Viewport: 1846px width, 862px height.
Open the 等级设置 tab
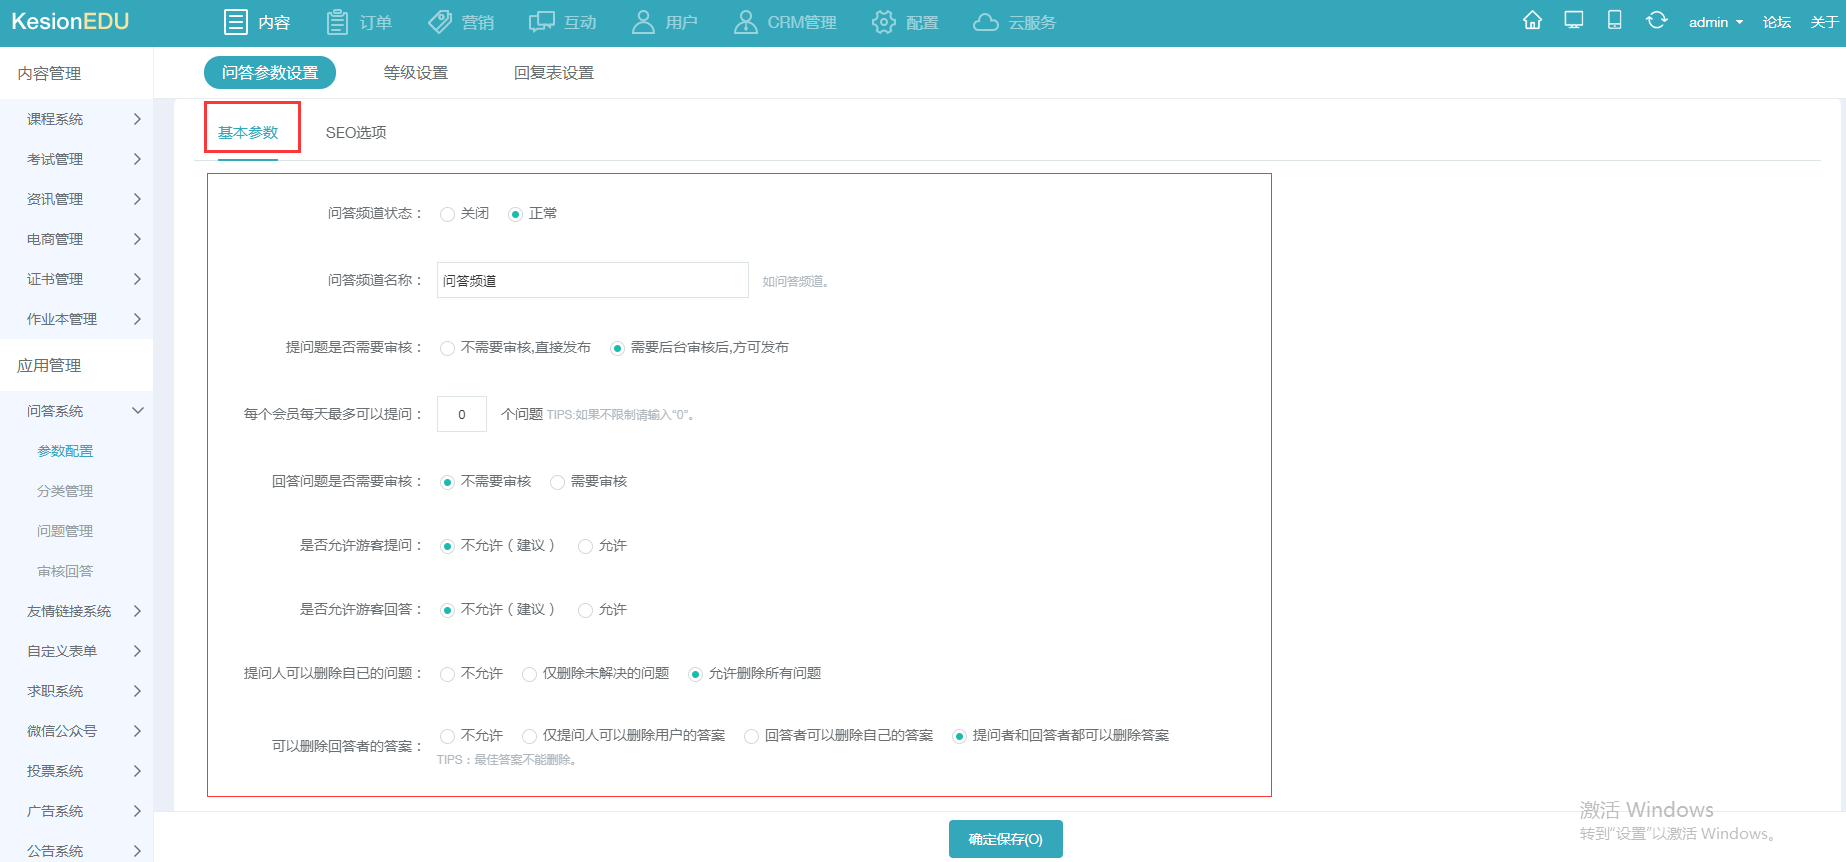416,73
